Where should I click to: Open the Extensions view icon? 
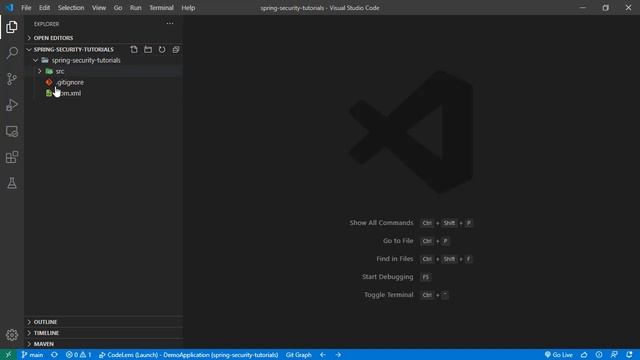tap(12, 157)
